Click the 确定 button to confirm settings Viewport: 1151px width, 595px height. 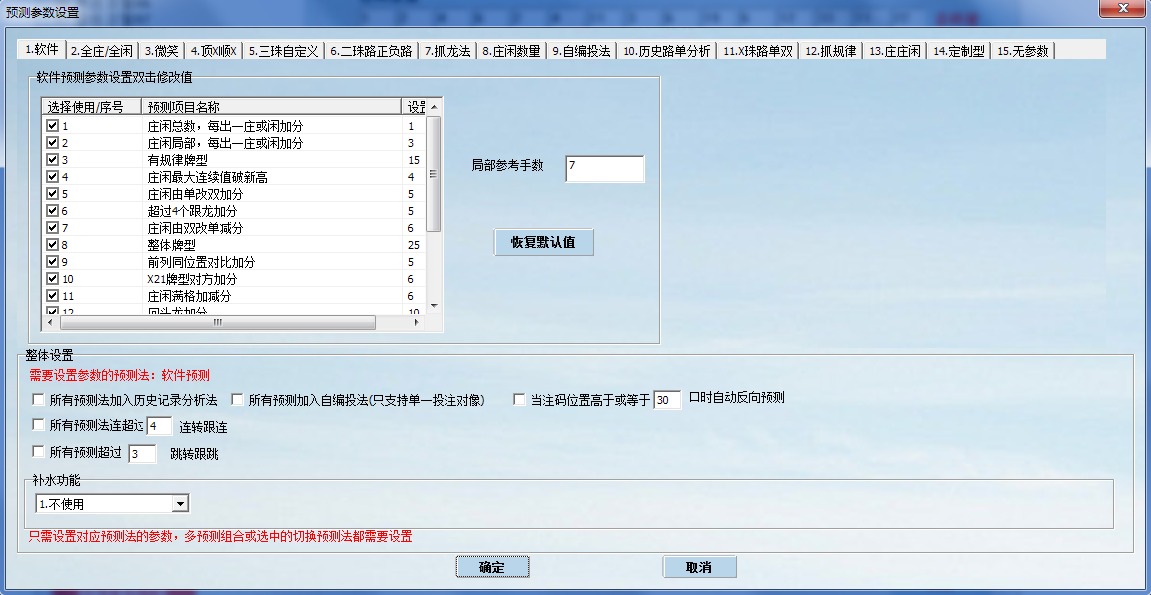tap(492, 566)
